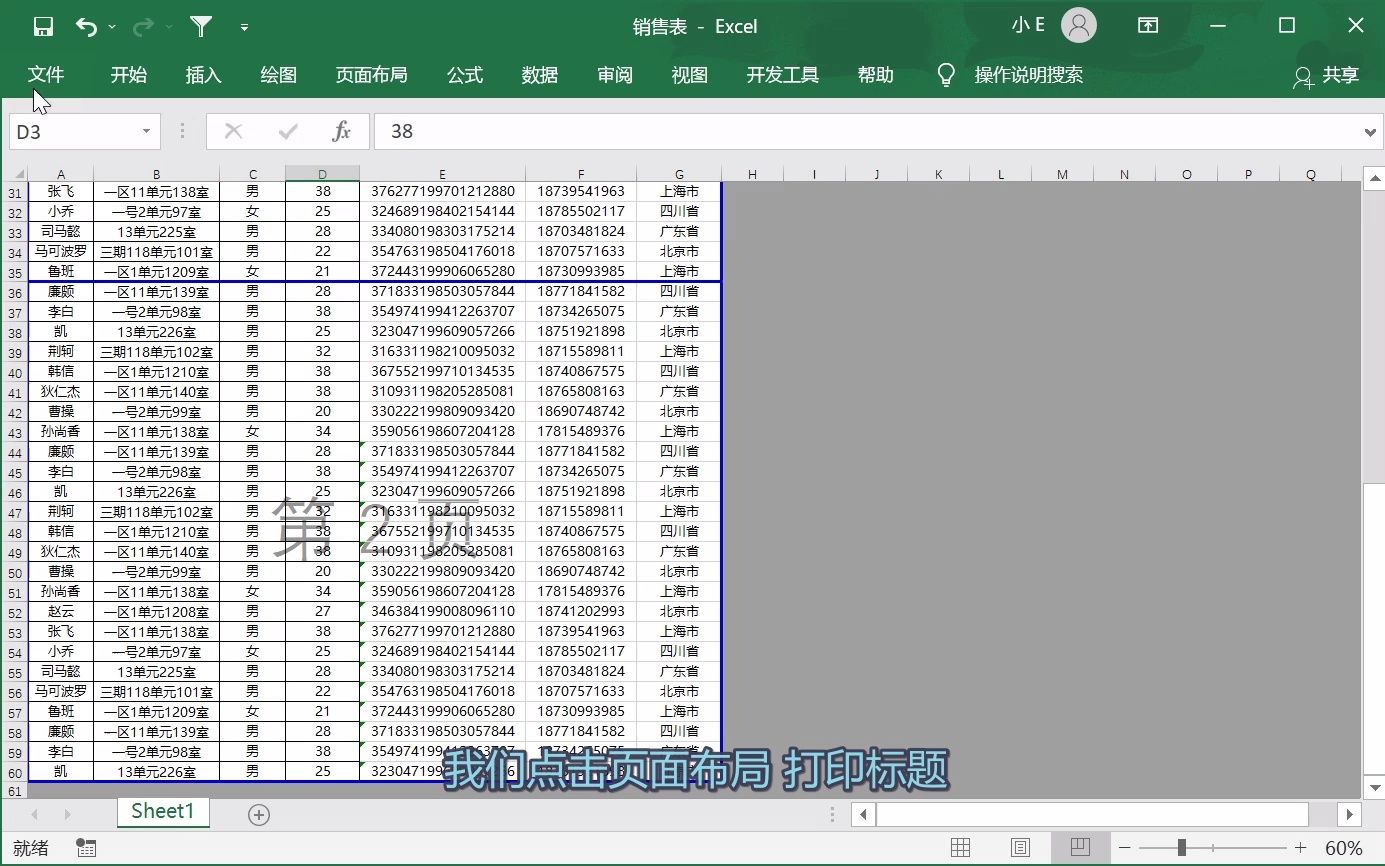Select column D header
The width and height of the screenshot is (1385, 866).
pos(322,174)
